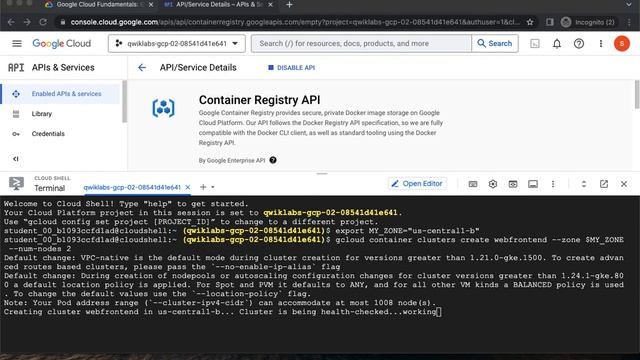Click the Container Registry API logo icon

(163, 108)
